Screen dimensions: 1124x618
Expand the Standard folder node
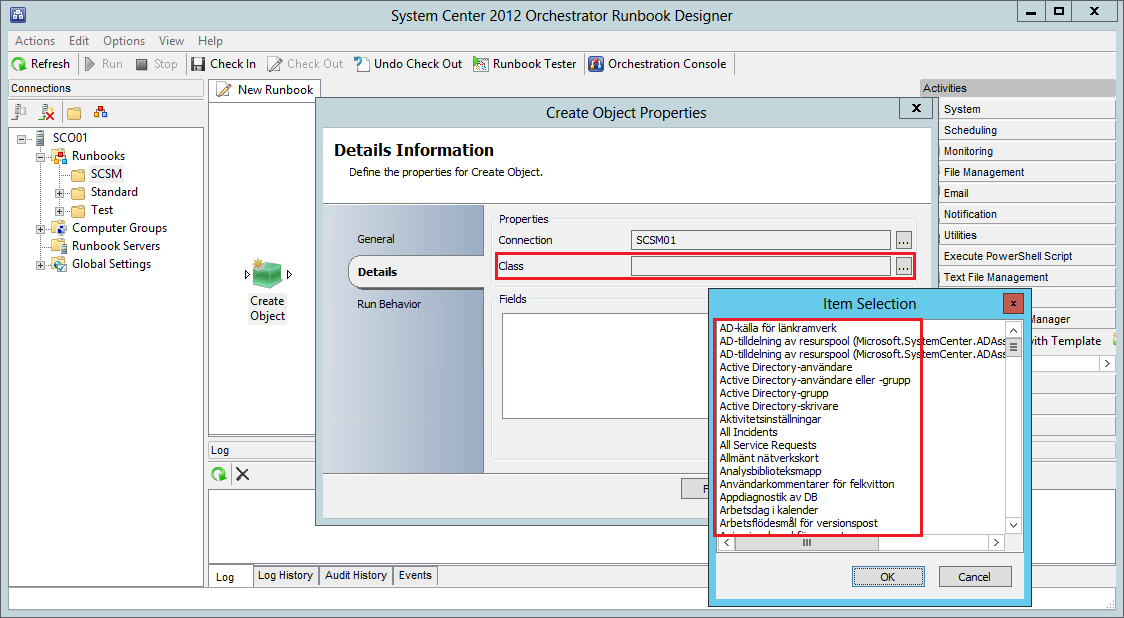pyautogui.click(x=59, y=193)
